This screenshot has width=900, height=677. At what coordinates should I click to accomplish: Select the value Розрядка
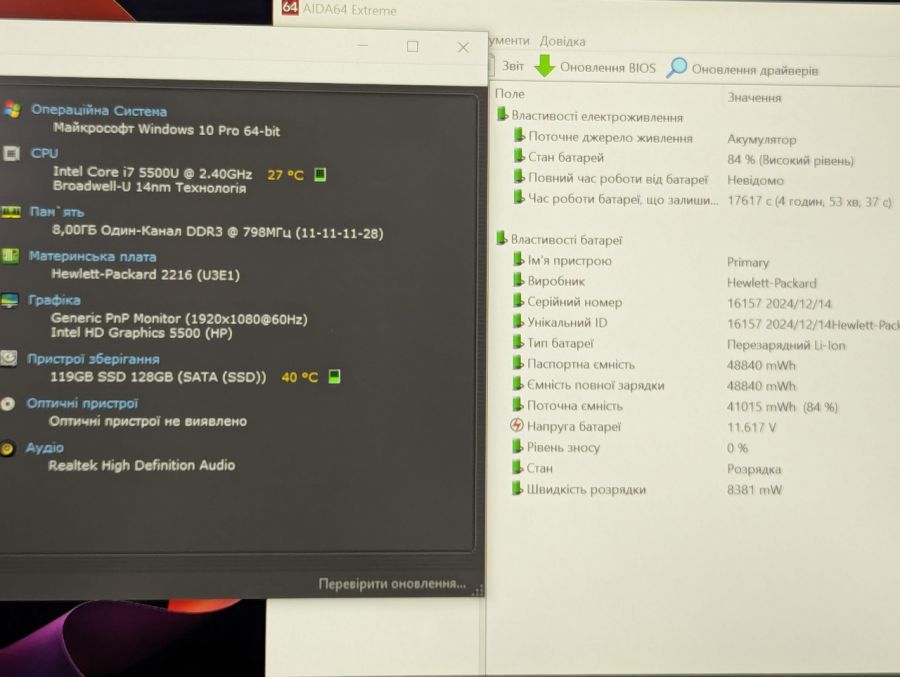pyautogui.click(x=754, y=469)
